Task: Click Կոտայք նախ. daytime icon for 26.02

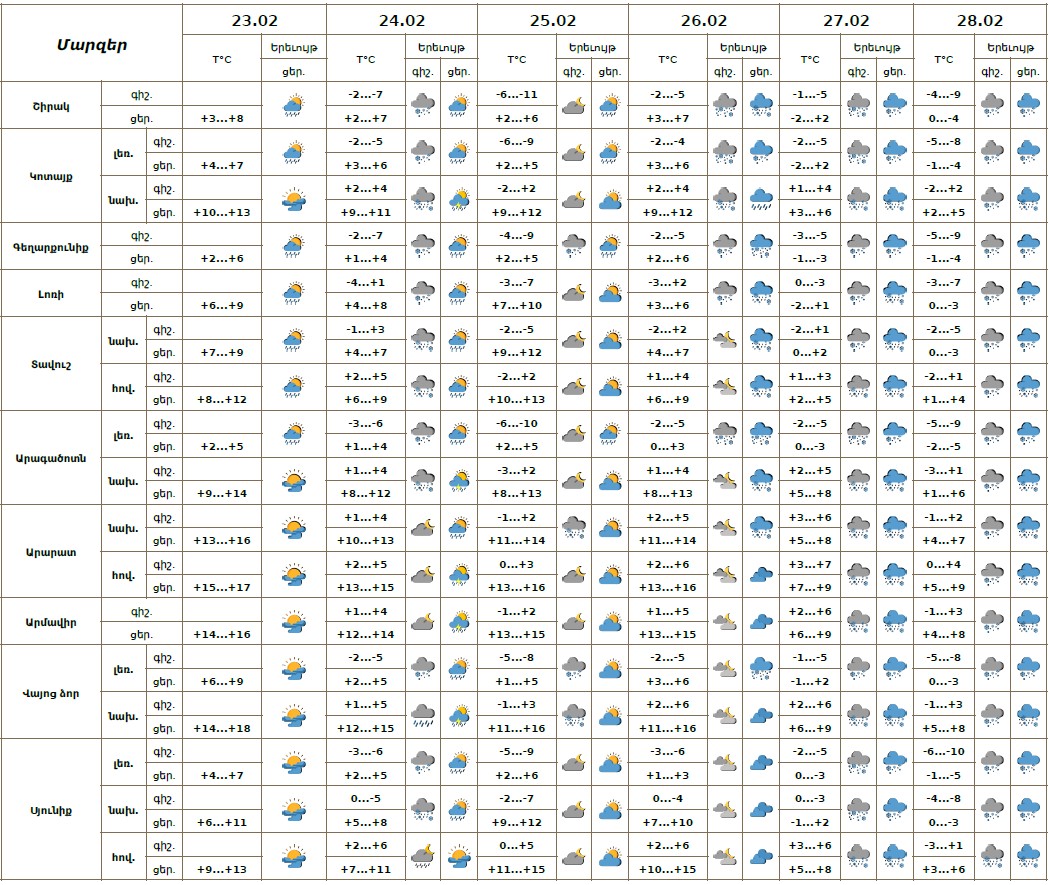Action: [x=761, y=199]
